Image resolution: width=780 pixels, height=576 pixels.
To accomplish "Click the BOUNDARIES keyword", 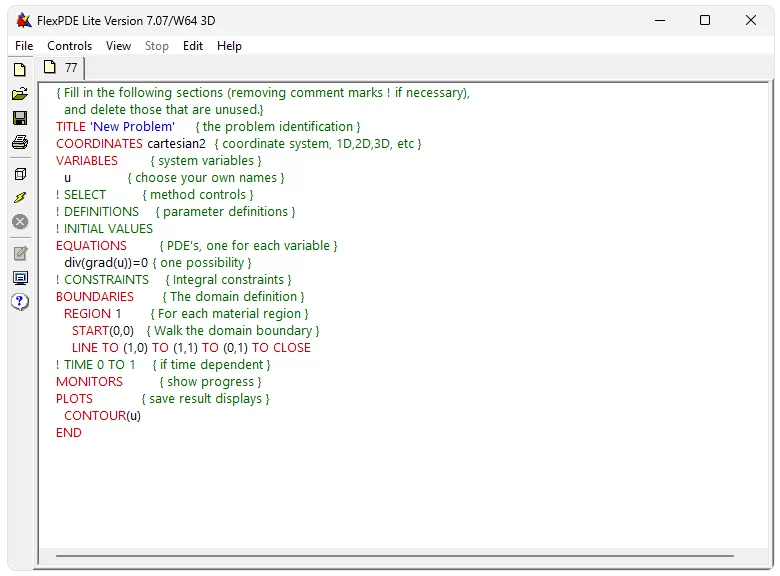I will click(x=95, y=297).
